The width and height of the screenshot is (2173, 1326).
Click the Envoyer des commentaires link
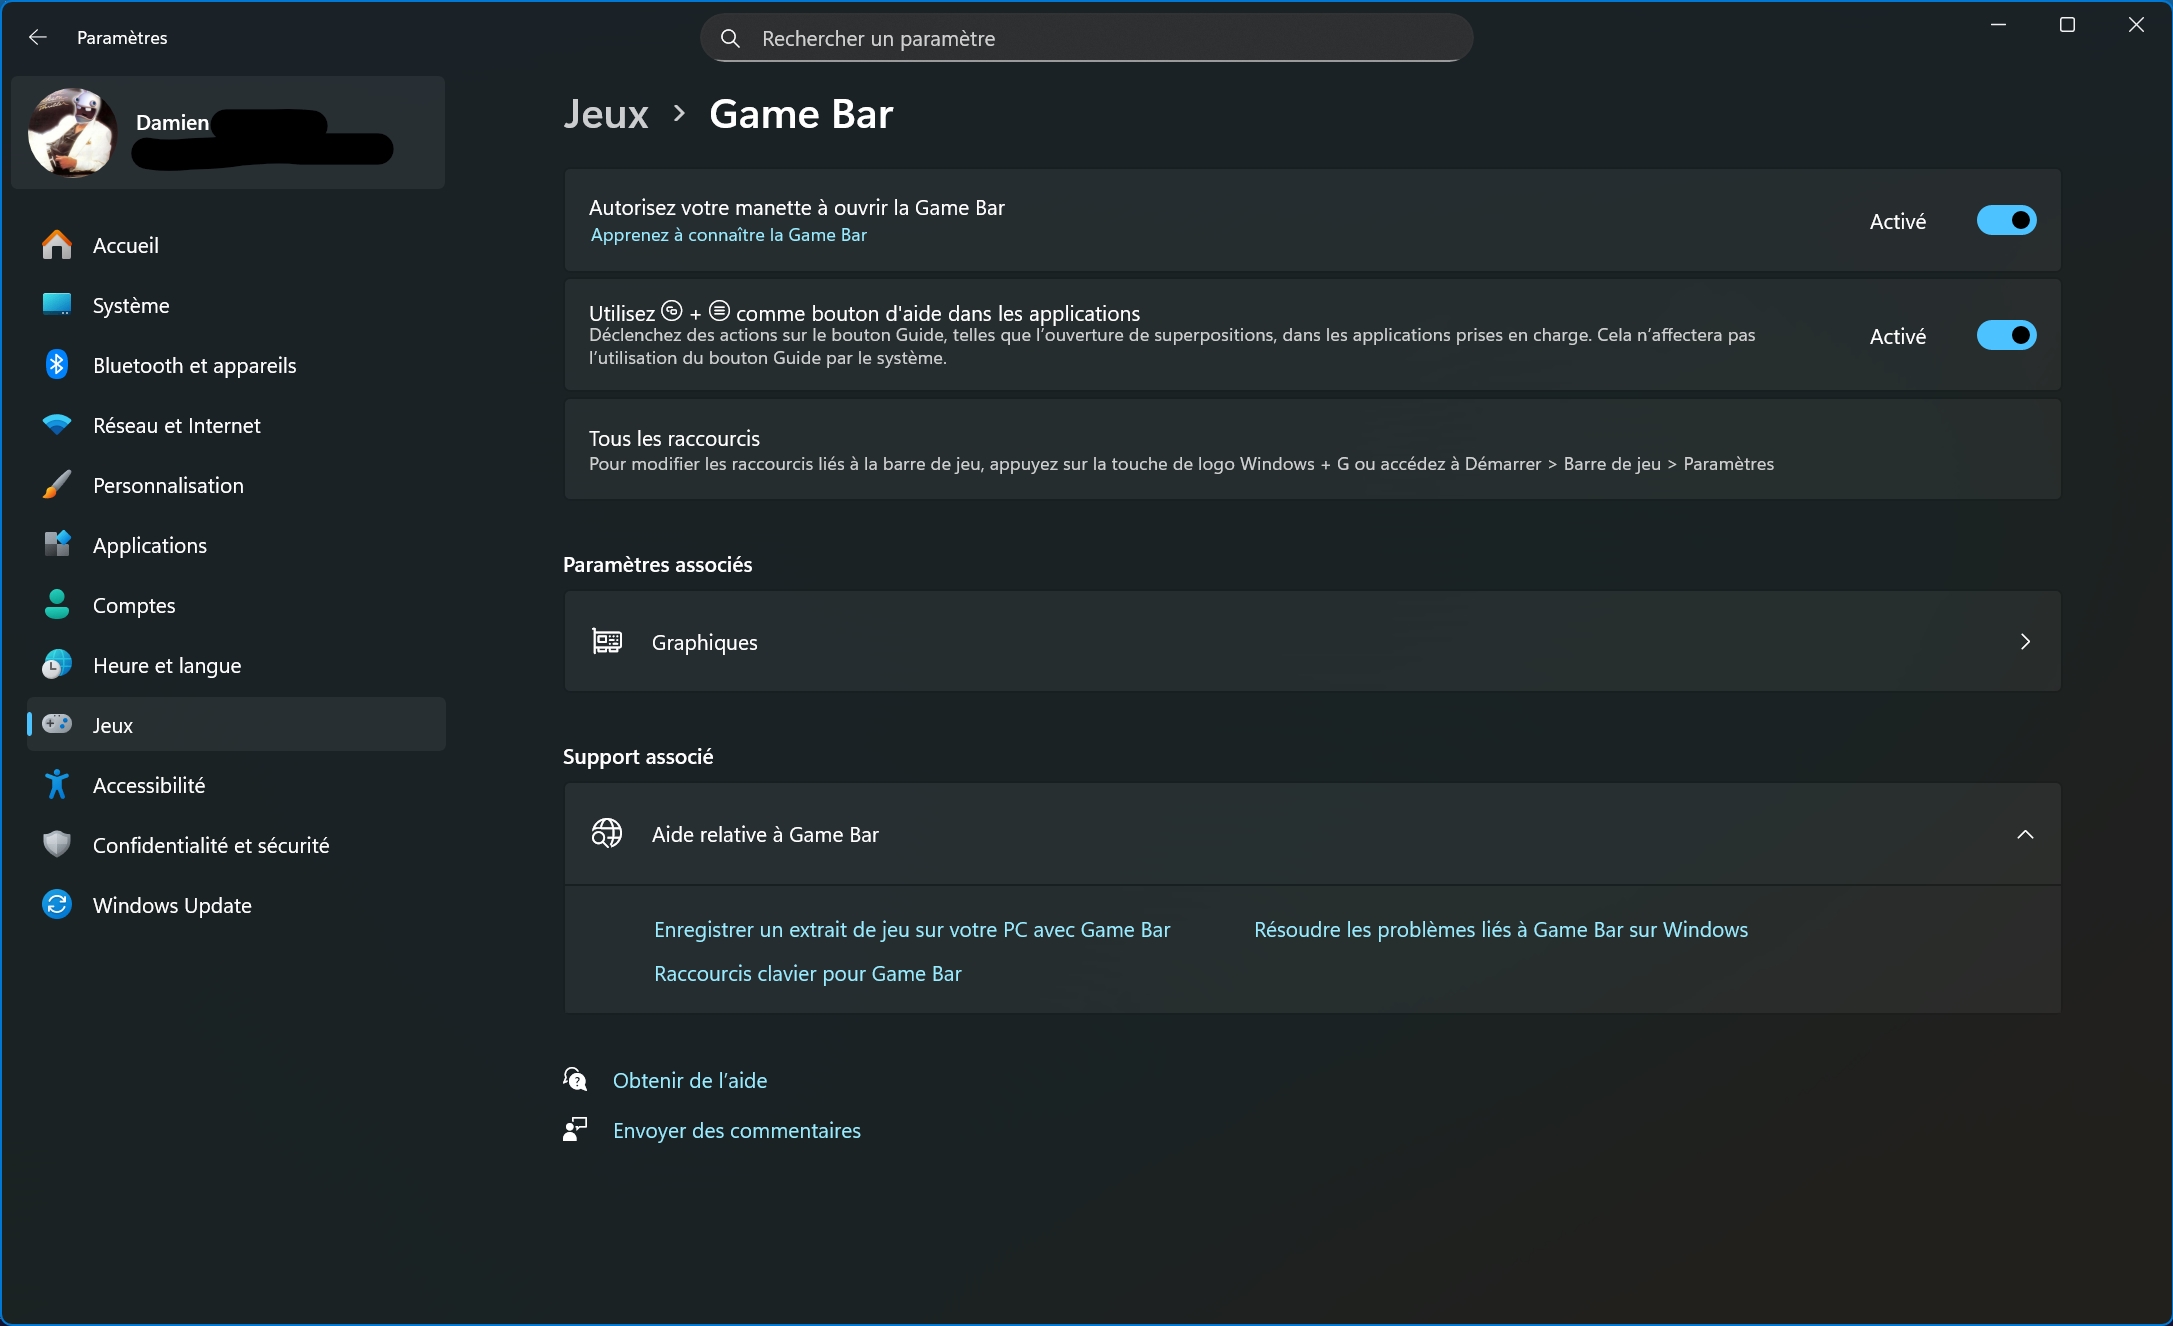(736, 1130)
